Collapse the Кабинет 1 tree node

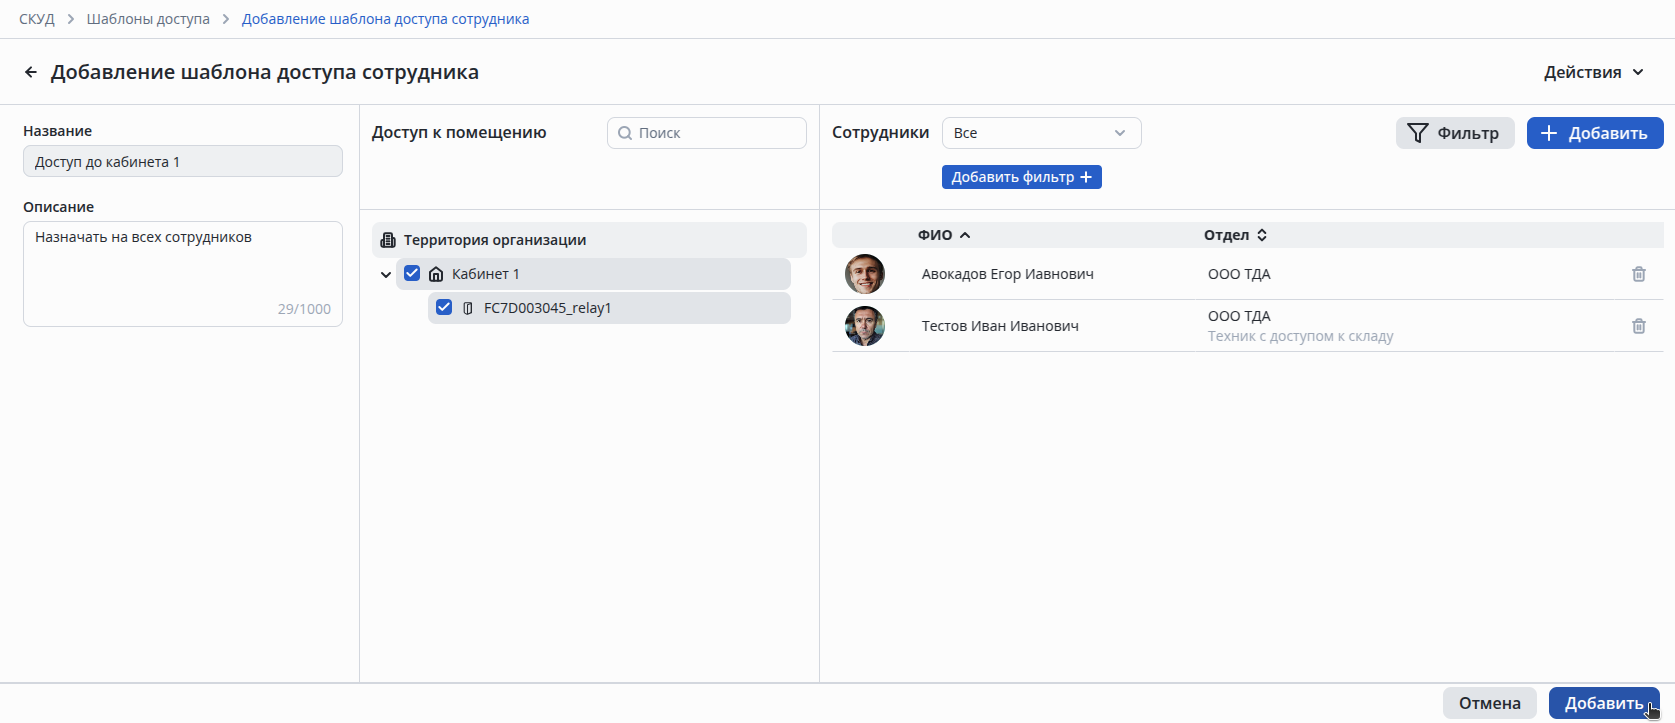coord(386,274)
